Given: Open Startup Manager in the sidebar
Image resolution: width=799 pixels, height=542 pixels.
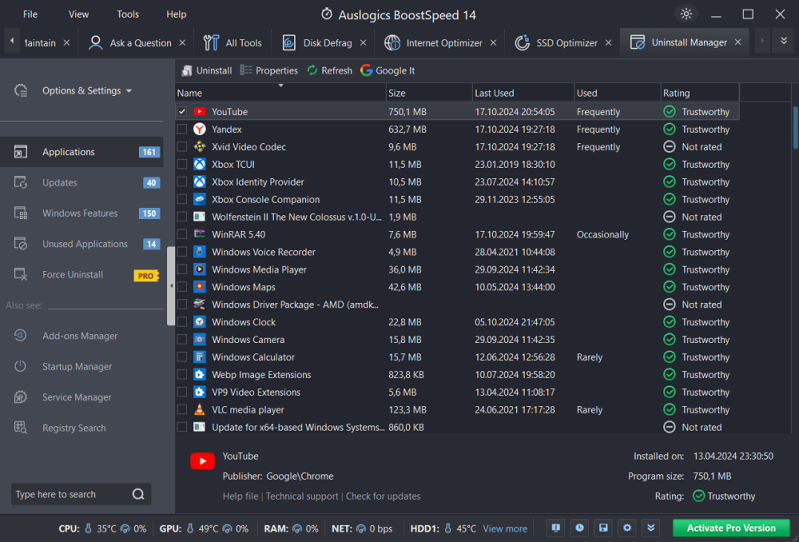Looking at the screenshot, I should (77, 366).
